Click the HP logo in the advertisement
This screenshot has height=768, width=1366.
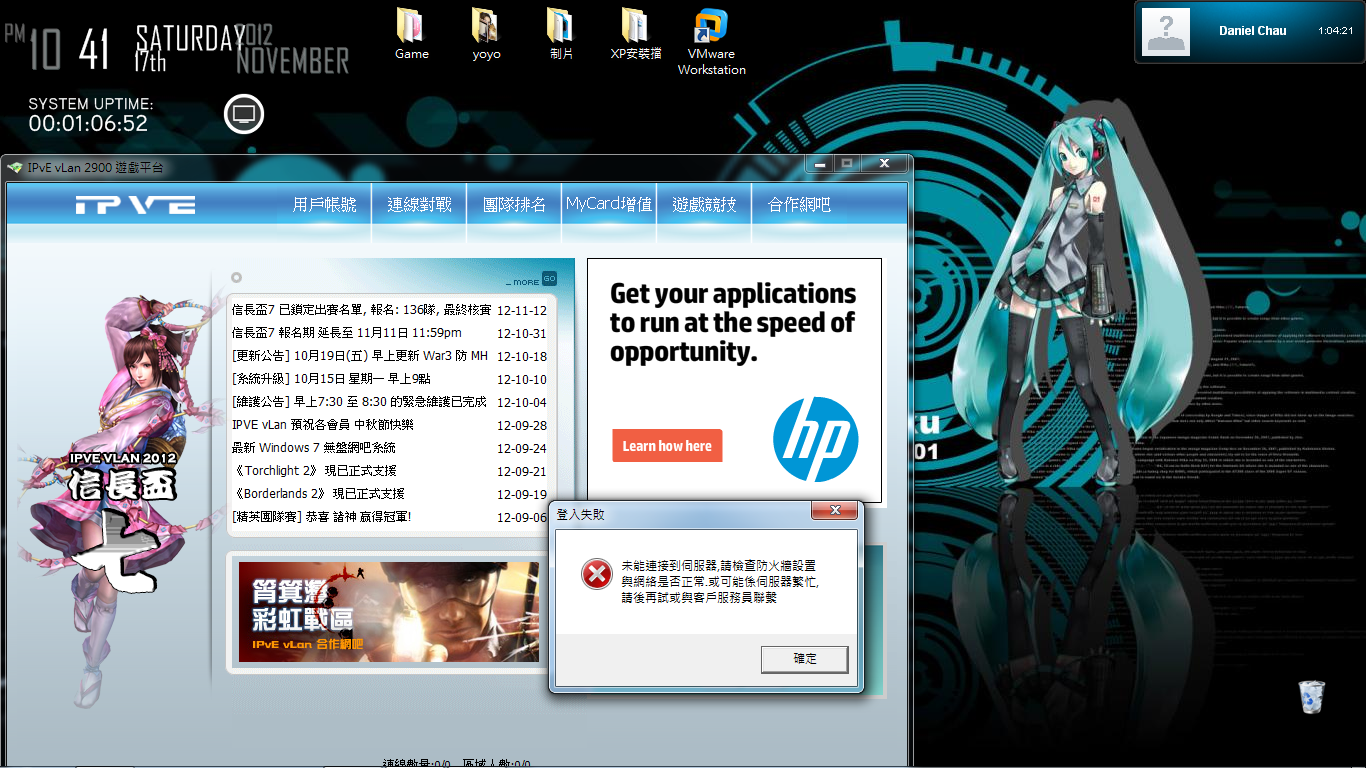(x=815, y=439)
